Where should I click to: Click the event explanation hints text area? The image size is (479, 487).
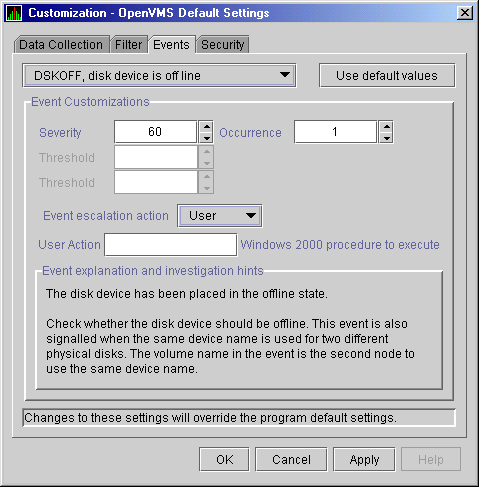click(239, 331)
